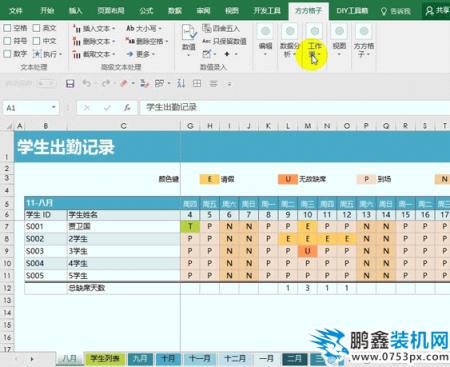Viewport: 450px width, 367px height.
Task: Click the next-sheet navigation arrow
Action: [32, 359]
